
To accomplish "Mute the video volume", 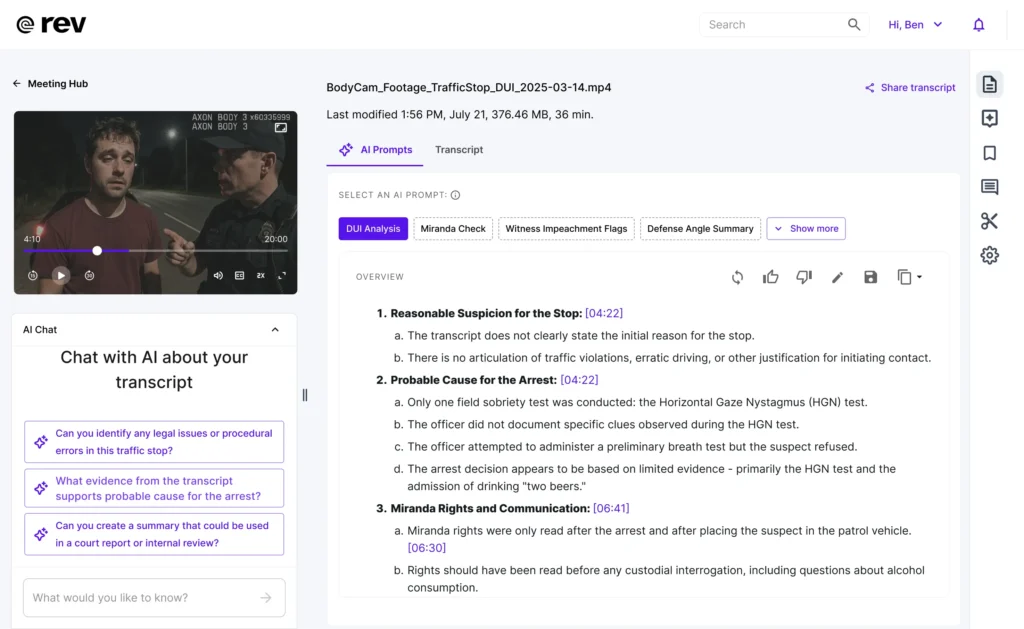I will click(218, 275).
